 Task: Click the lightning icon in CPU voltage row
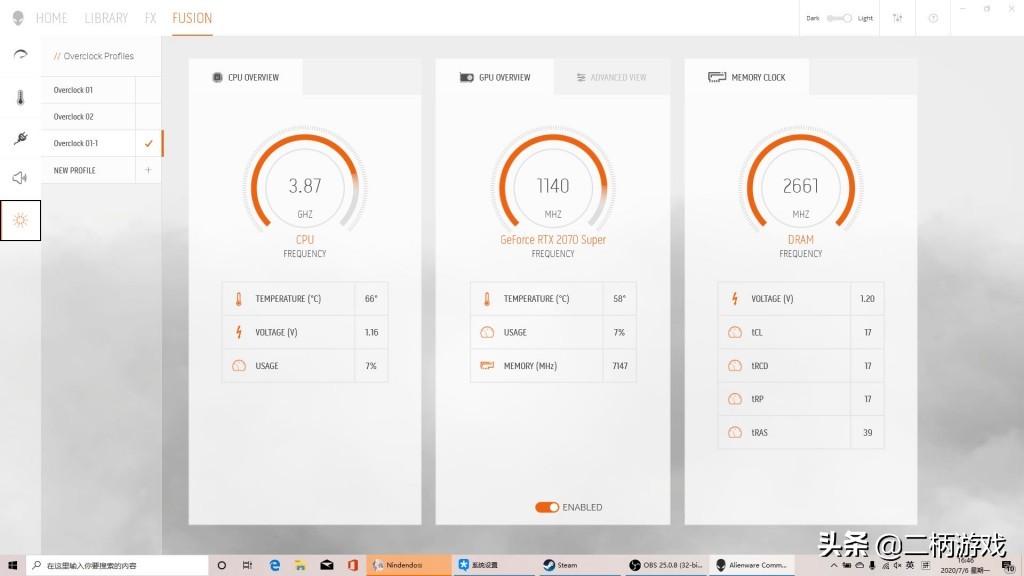(x=238, y=332)
